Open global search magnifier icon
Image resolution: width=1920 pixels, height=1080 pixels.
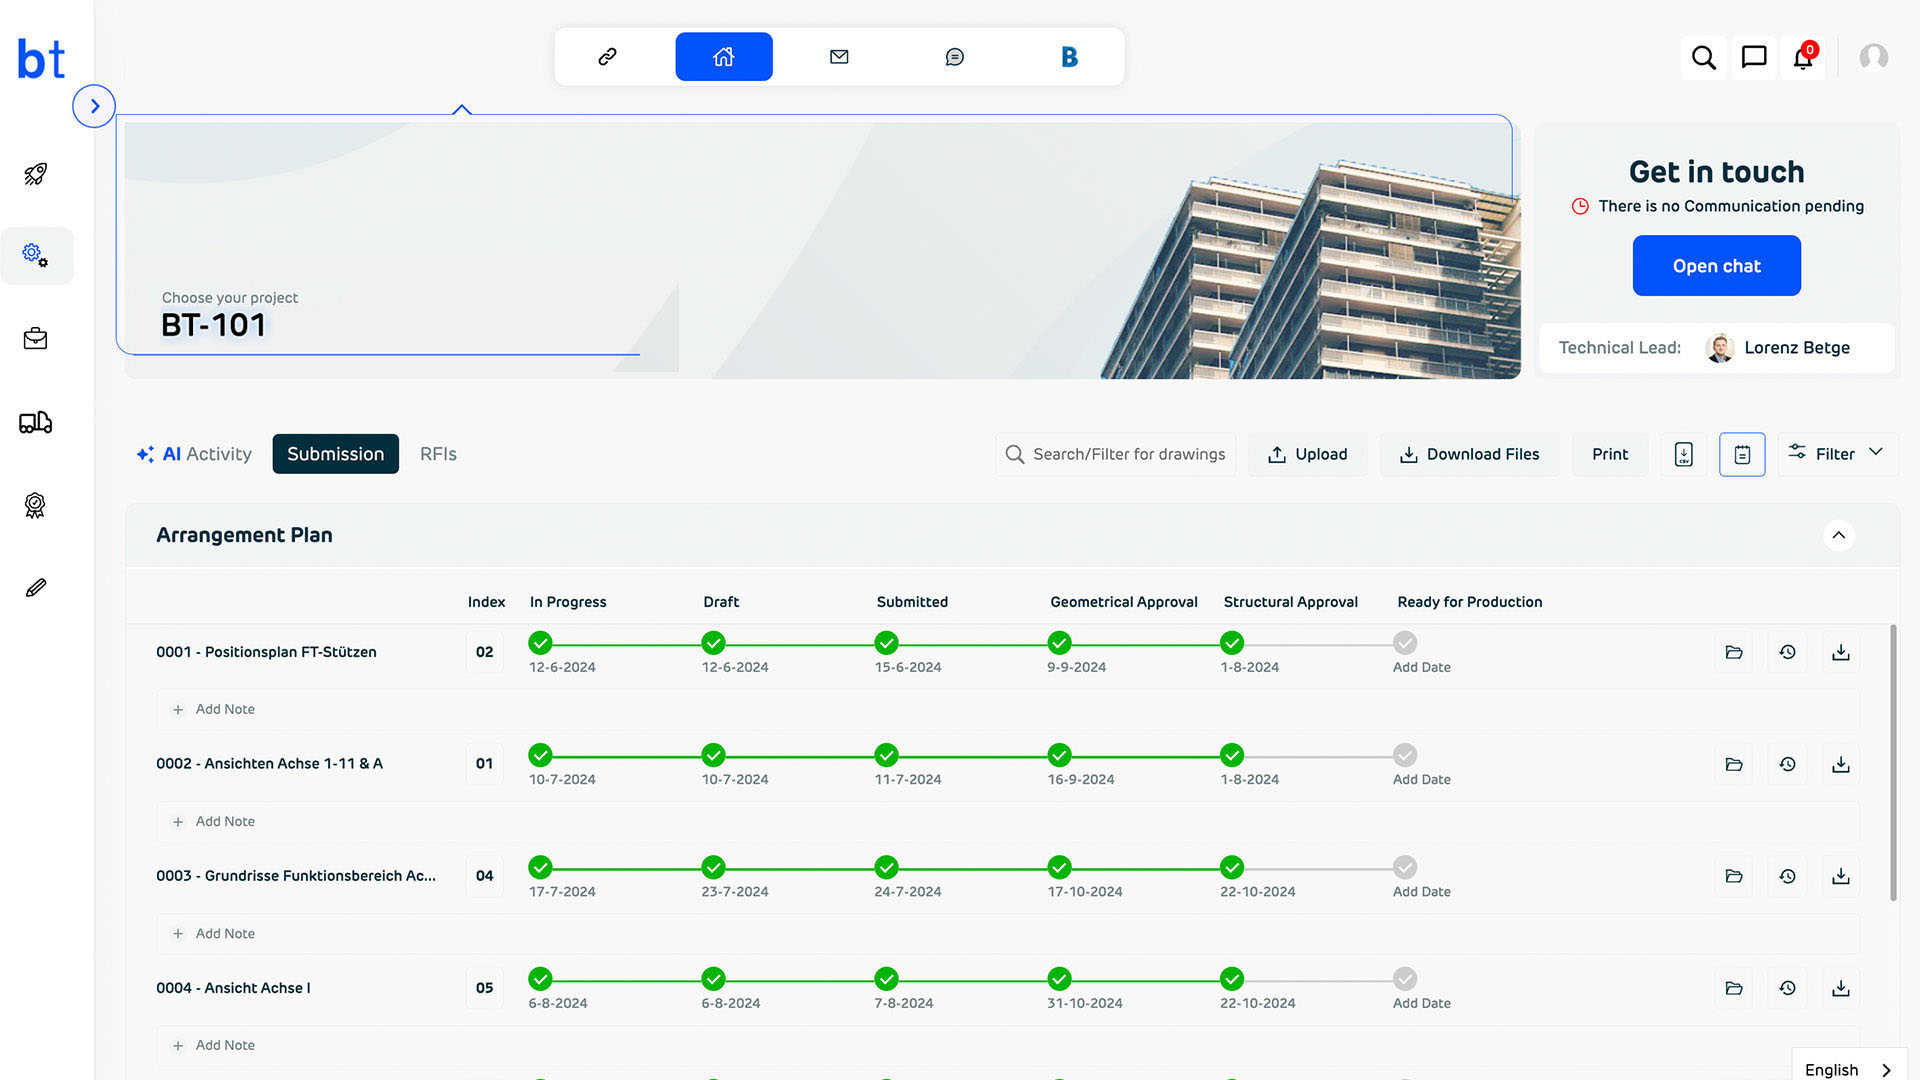pos(1704,57)
